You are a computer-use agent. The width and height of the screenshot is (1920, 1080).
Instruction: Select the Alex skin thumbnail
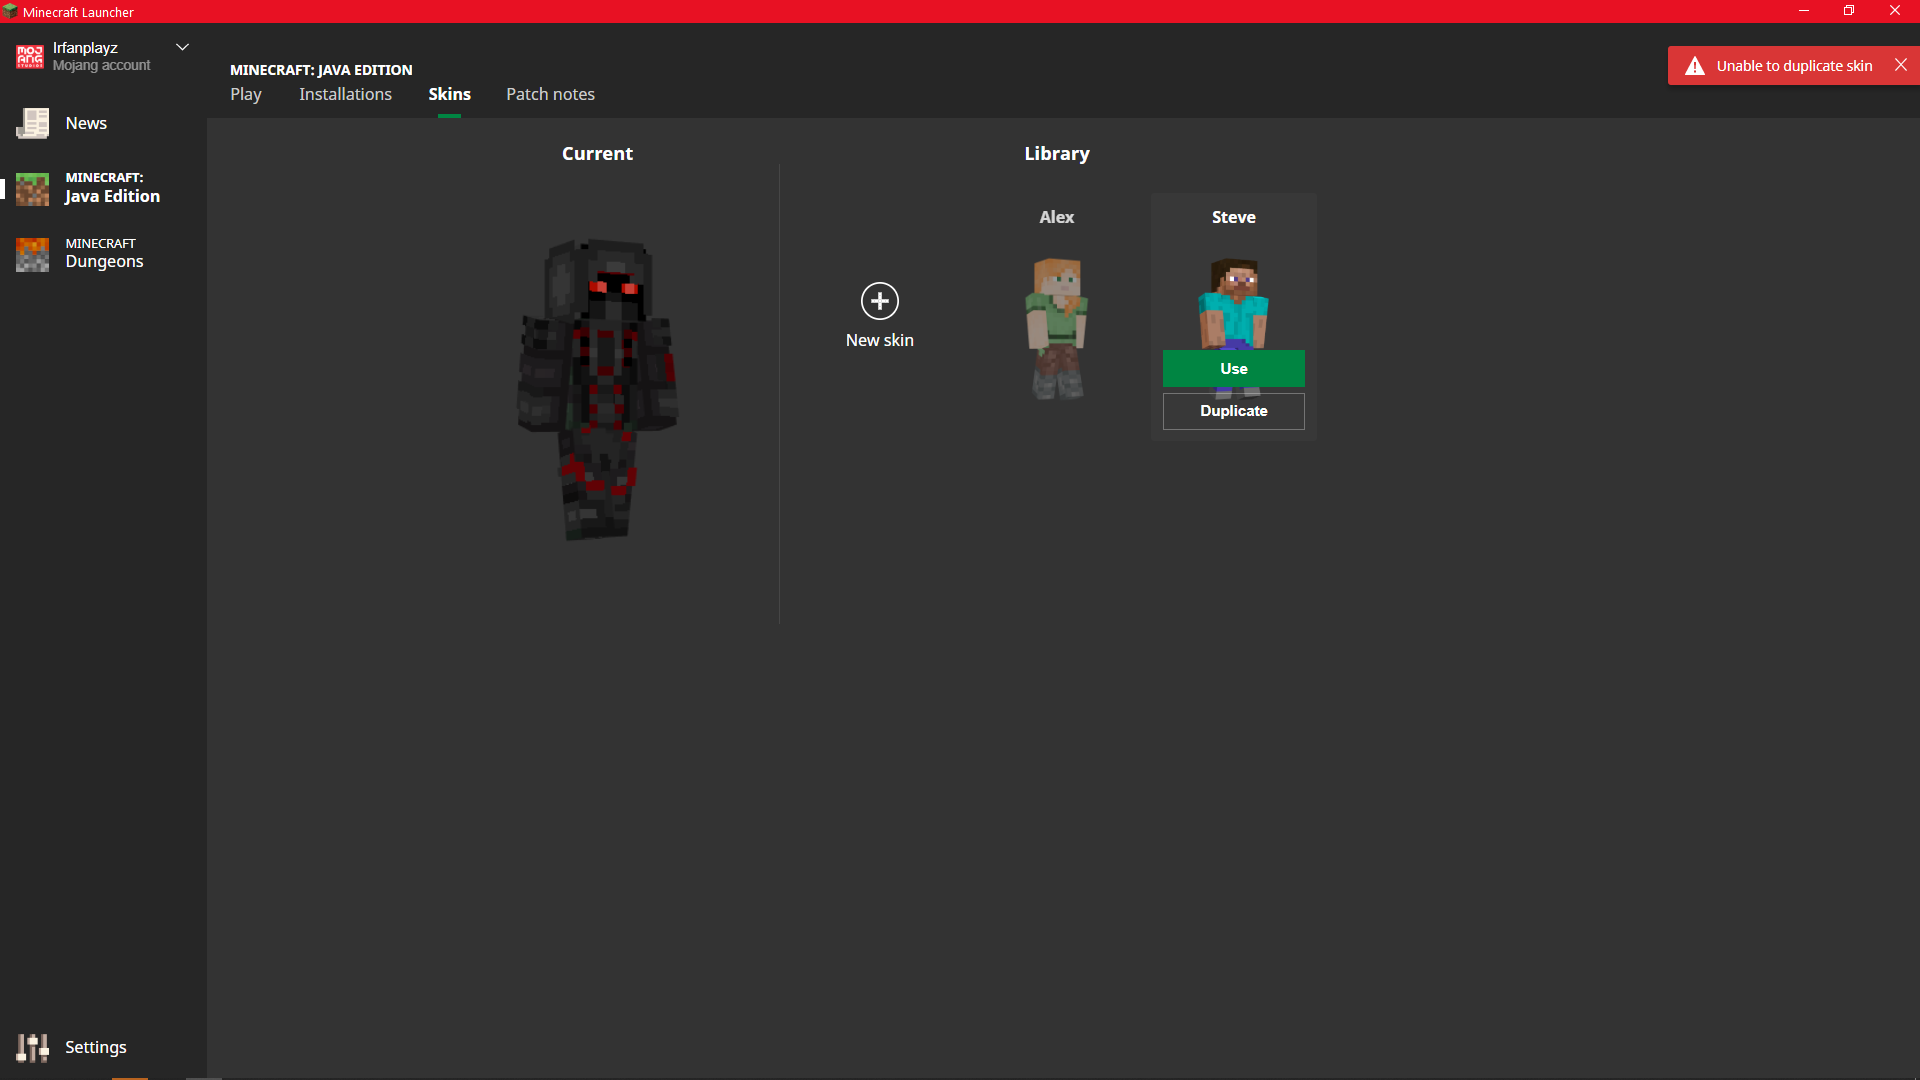[x=1056, y=328]
